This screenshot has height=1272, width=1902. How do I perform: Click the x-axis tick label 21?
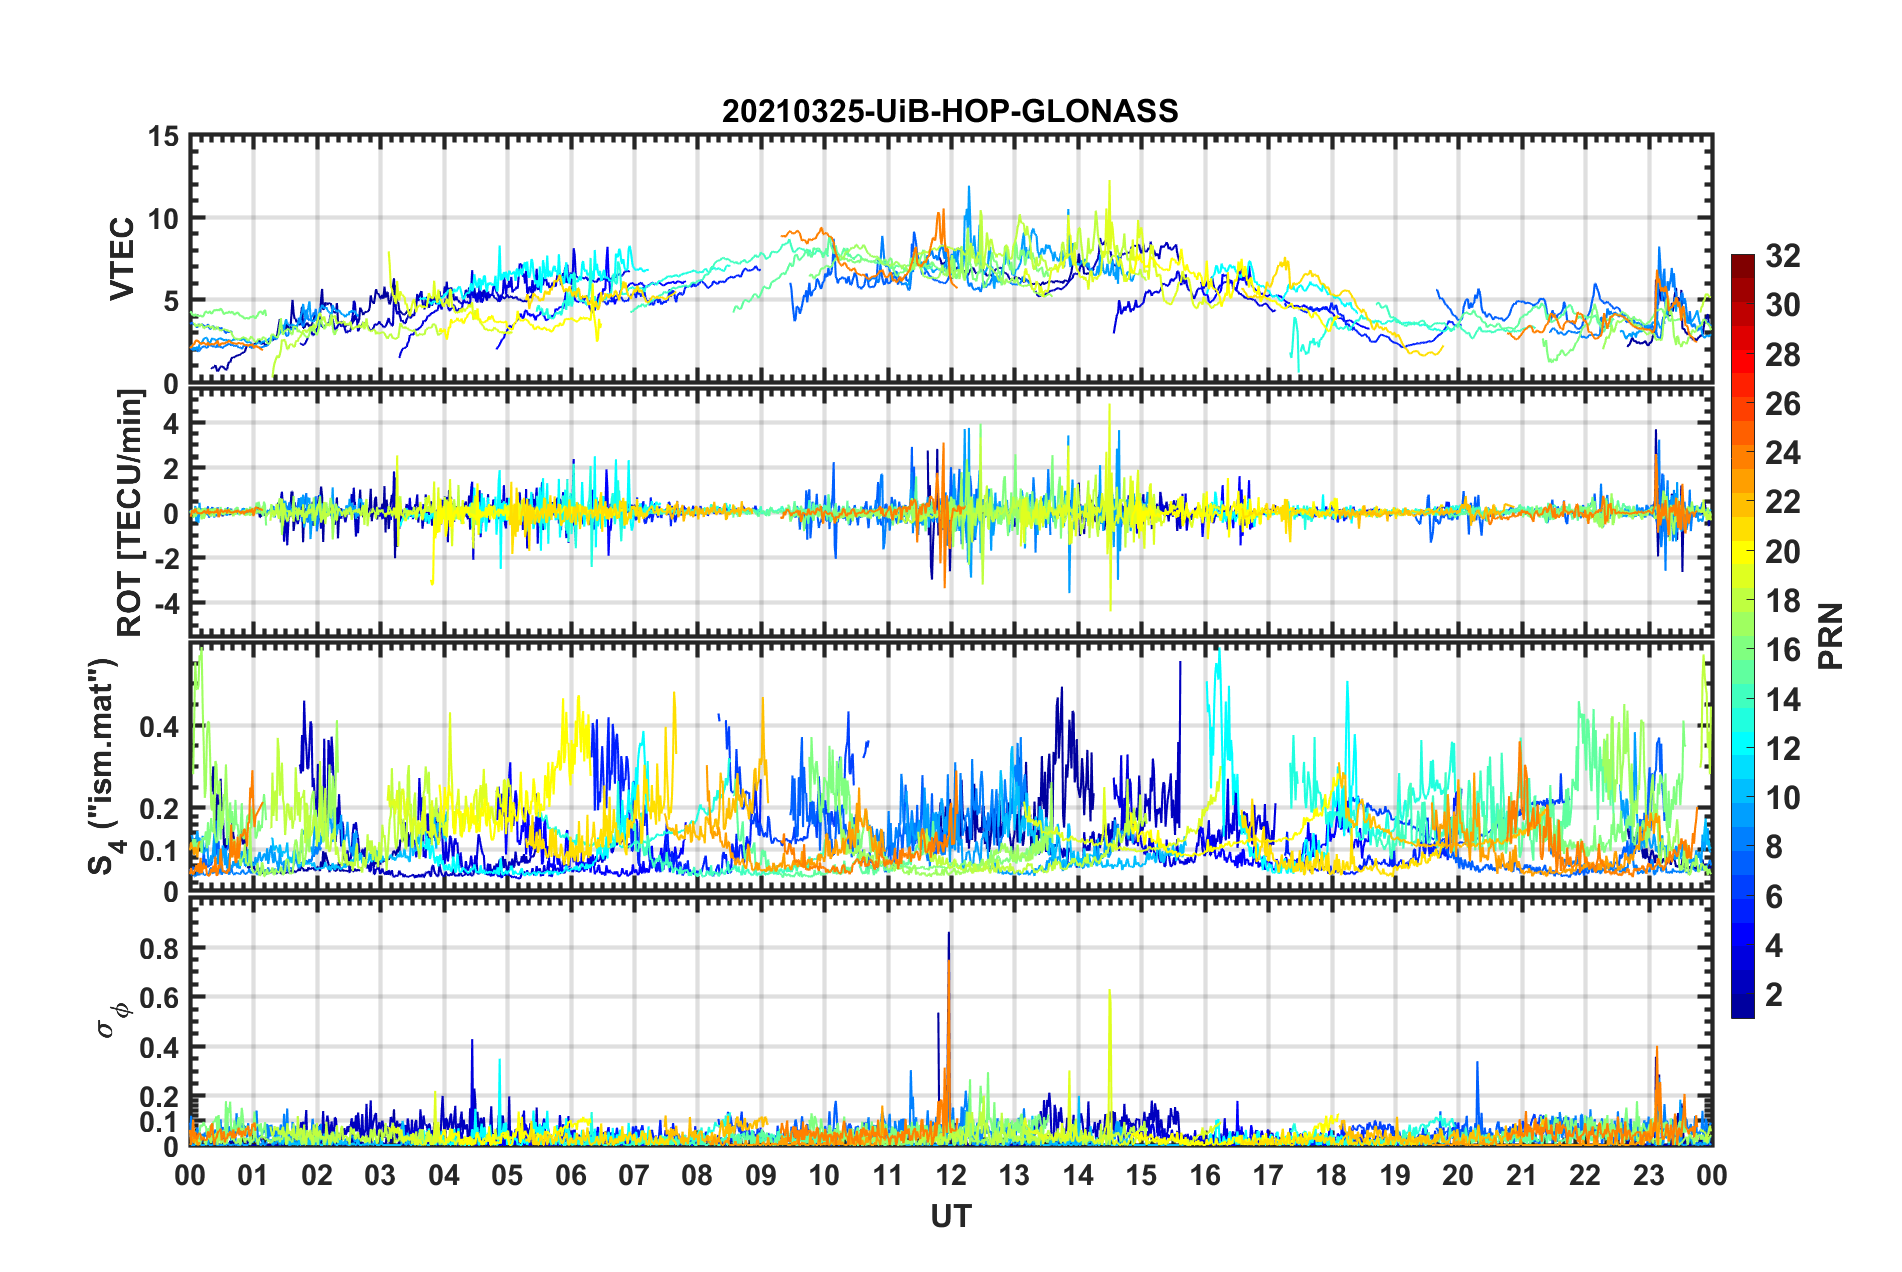pyautogui.click(x=1522, y=1175)
